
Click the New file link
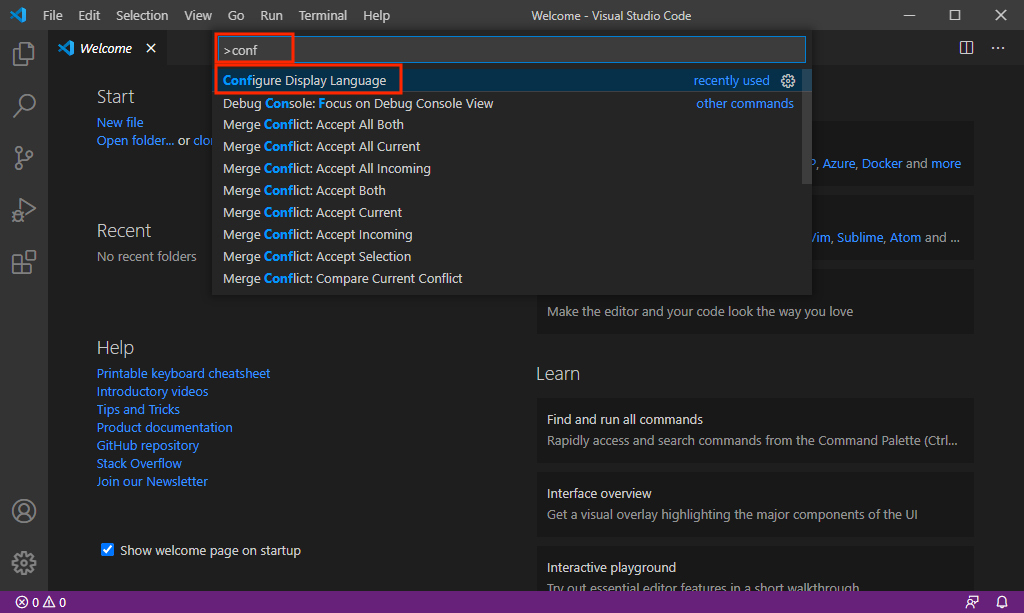pyautogui.click(x=120, y=122)
